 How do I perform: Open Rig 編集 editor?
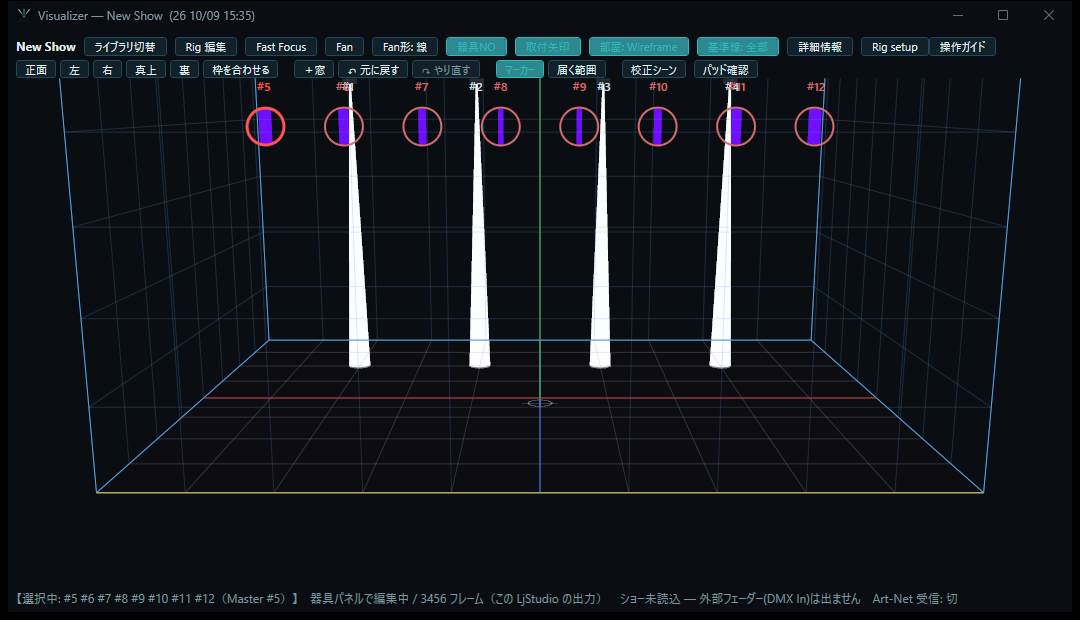(x=206, y=47)
